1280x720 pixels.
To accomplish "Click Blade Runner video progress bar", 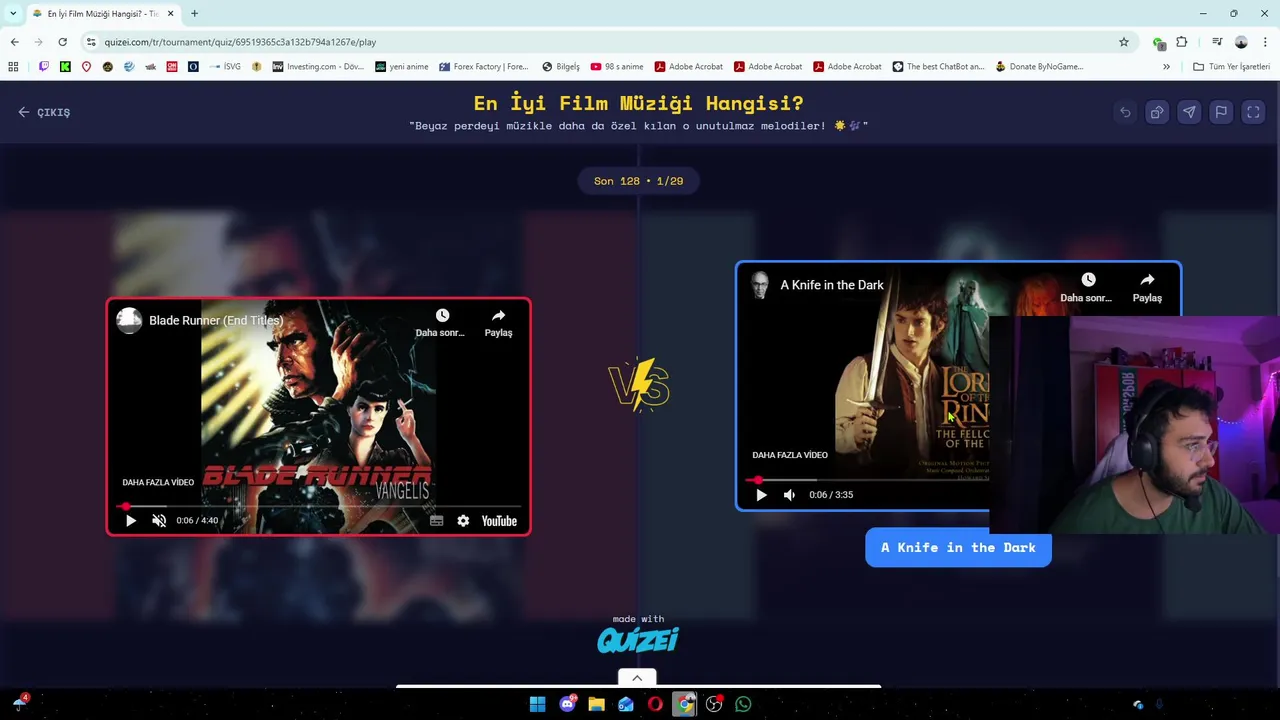I will (319, 506).
